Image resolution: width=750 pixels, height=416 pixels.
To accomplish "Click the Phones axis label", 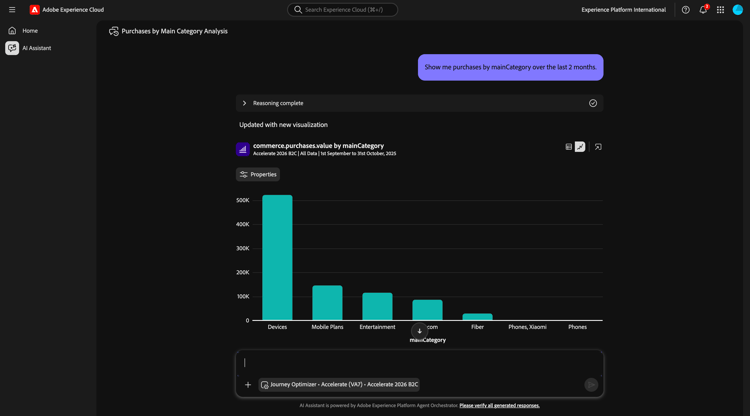I will (577, 327).
